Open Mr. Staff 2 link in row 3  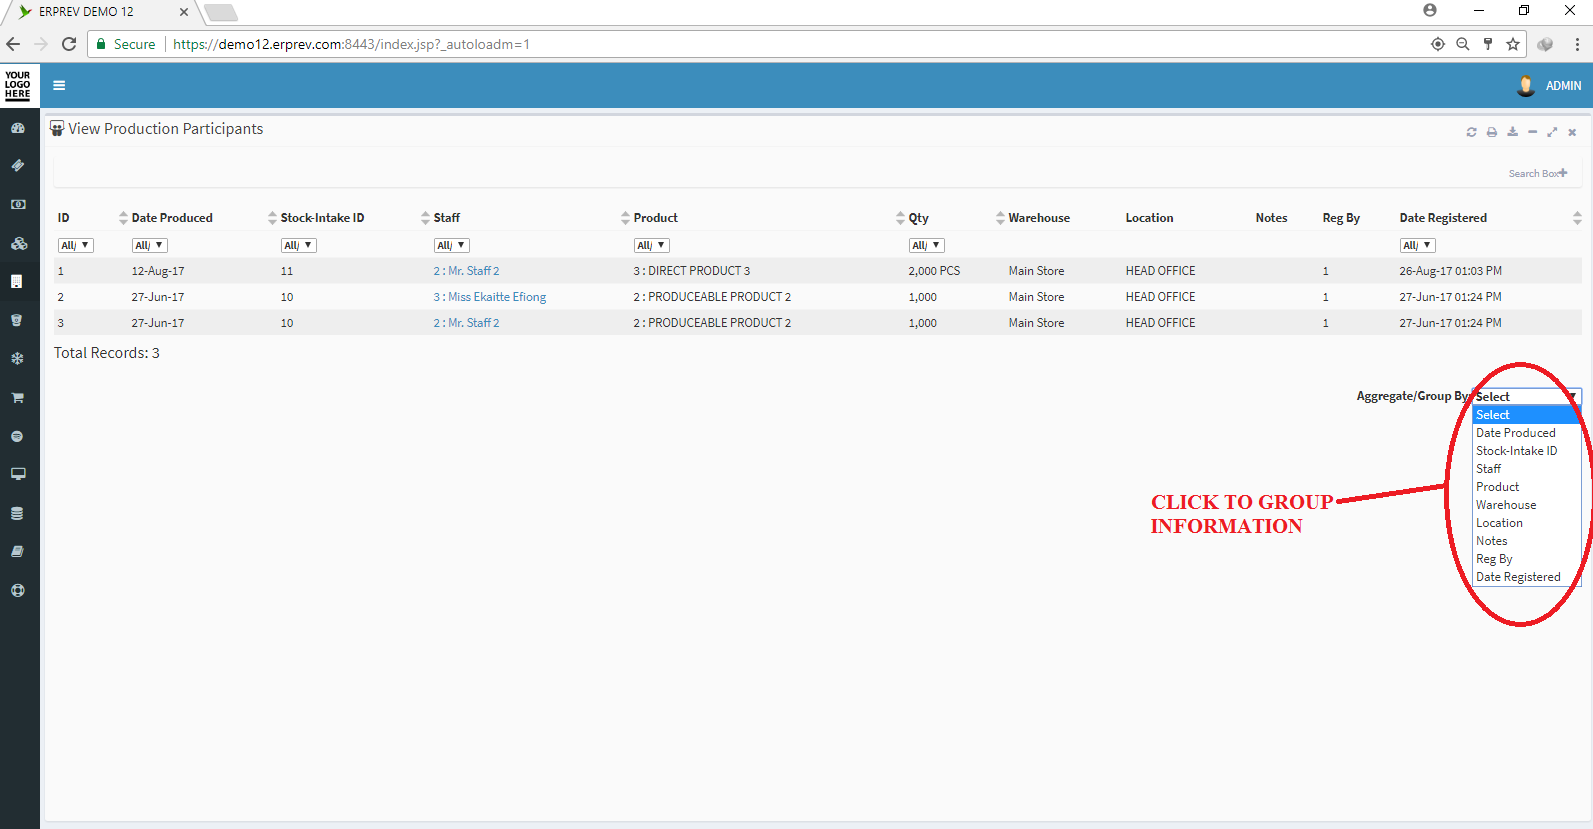(466, 323)
